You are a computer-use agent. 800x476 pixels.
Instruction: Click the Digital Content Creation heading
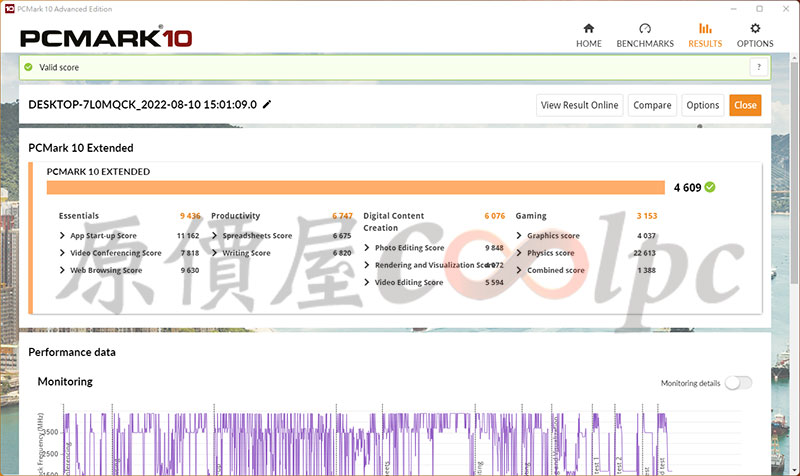(393, 222)
